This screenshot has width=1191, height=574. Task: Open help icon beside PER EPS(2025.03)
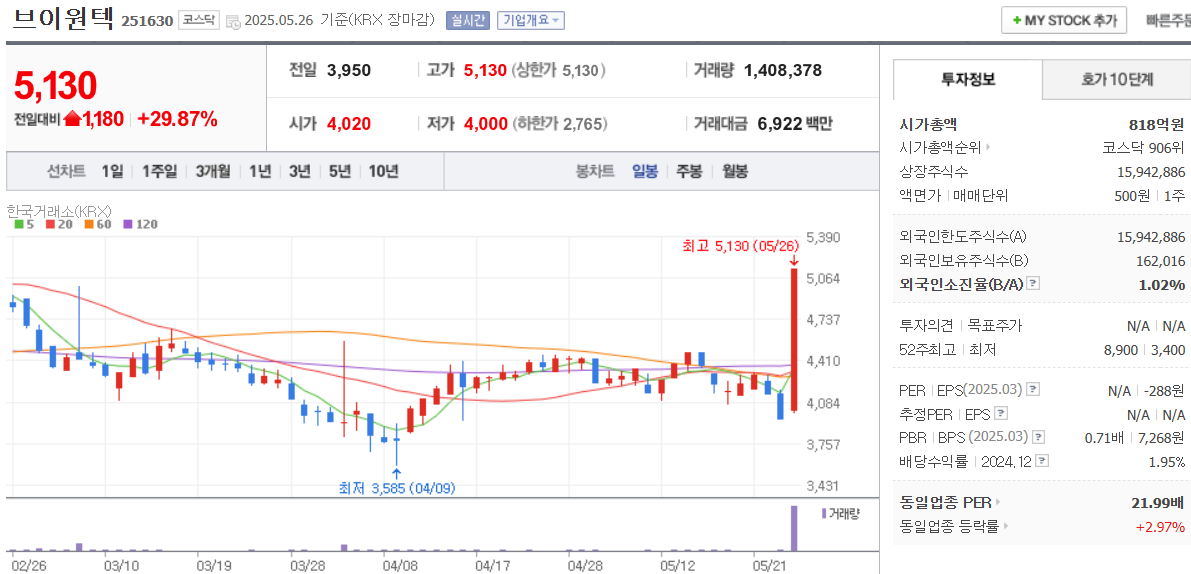pyautogui.click(x=1033, y=390)
